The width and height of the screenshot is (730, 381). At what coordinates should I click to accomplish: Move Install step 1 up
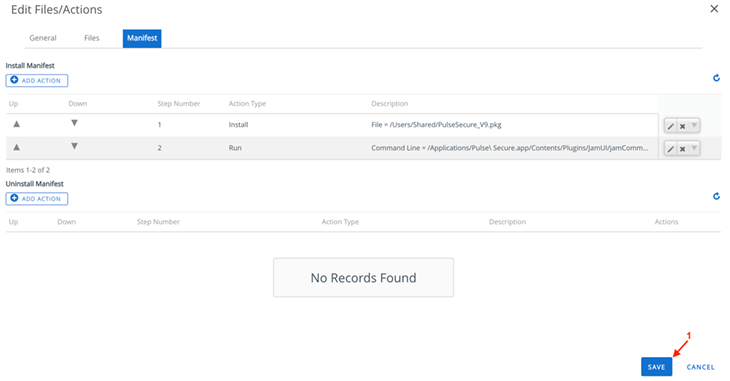pos(16,124)
